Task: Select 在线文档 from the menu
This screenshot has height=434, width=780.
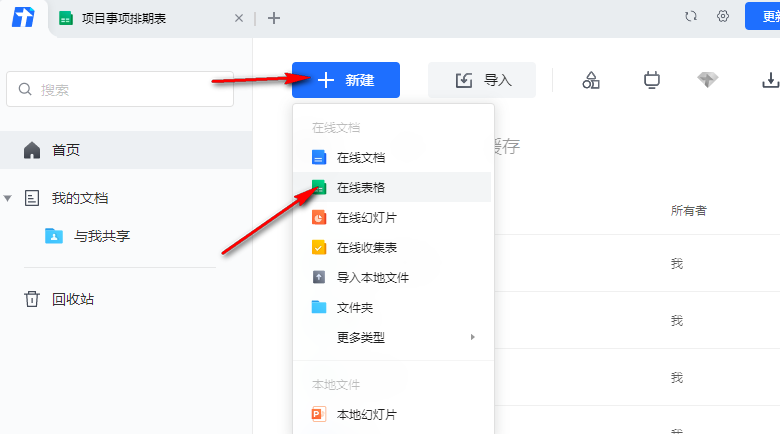Action: tap(361, 157)
